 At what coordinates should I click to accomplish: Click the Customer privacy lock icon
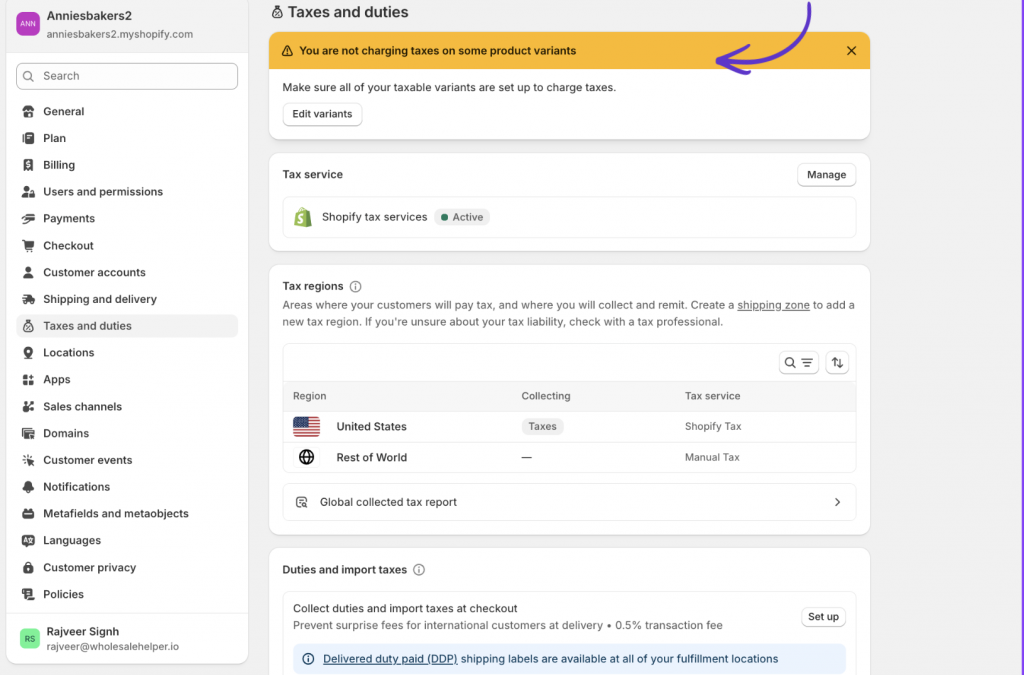pos(28,568)
